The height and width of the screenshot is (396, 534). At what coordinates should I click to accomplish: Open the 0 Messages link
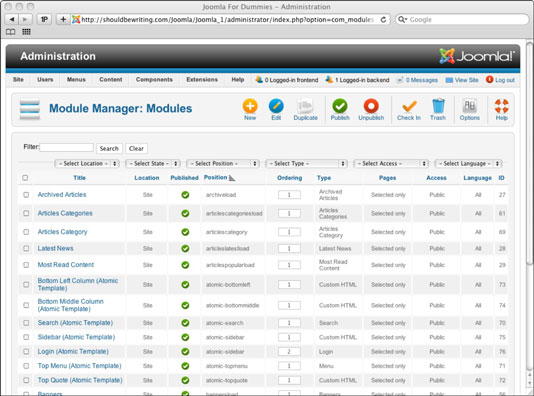click(x=418, y=80)
